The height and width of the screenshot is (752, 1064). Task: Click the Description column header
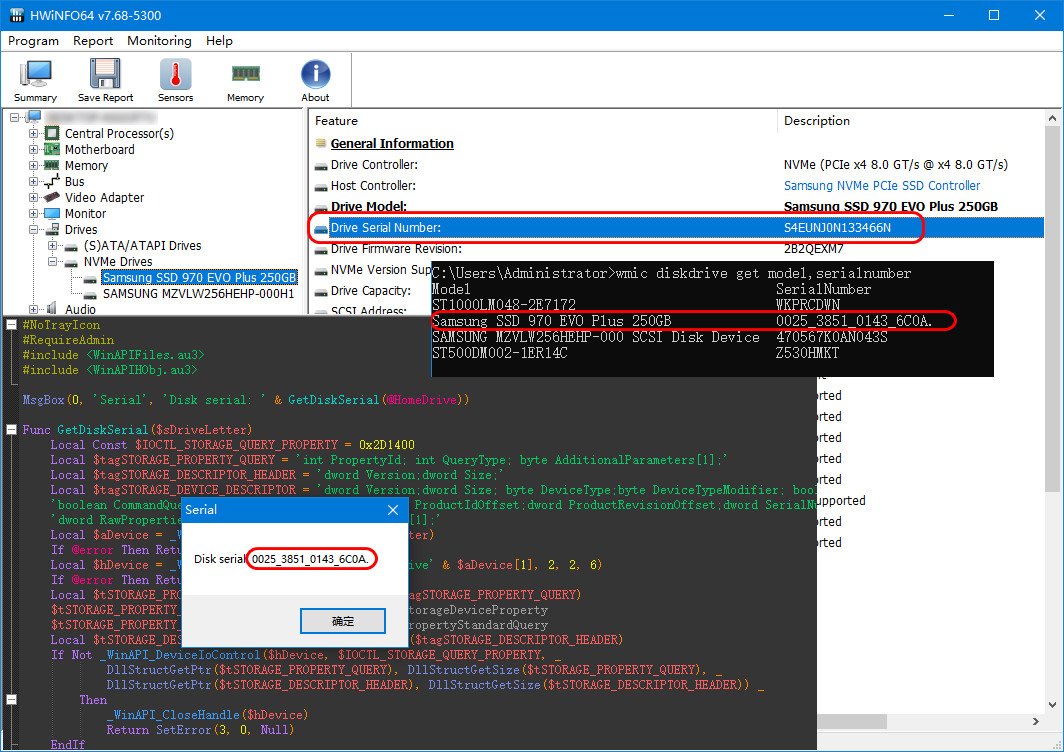point(909,121)
